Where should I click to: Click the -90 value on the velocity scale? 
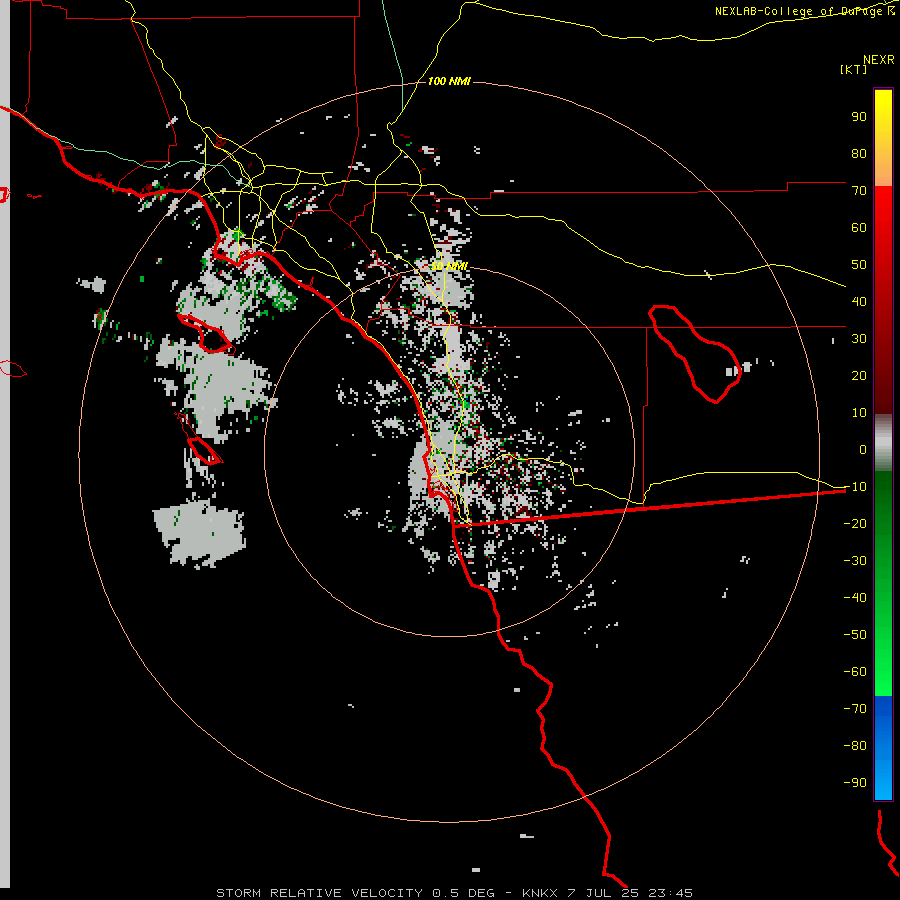855,783
